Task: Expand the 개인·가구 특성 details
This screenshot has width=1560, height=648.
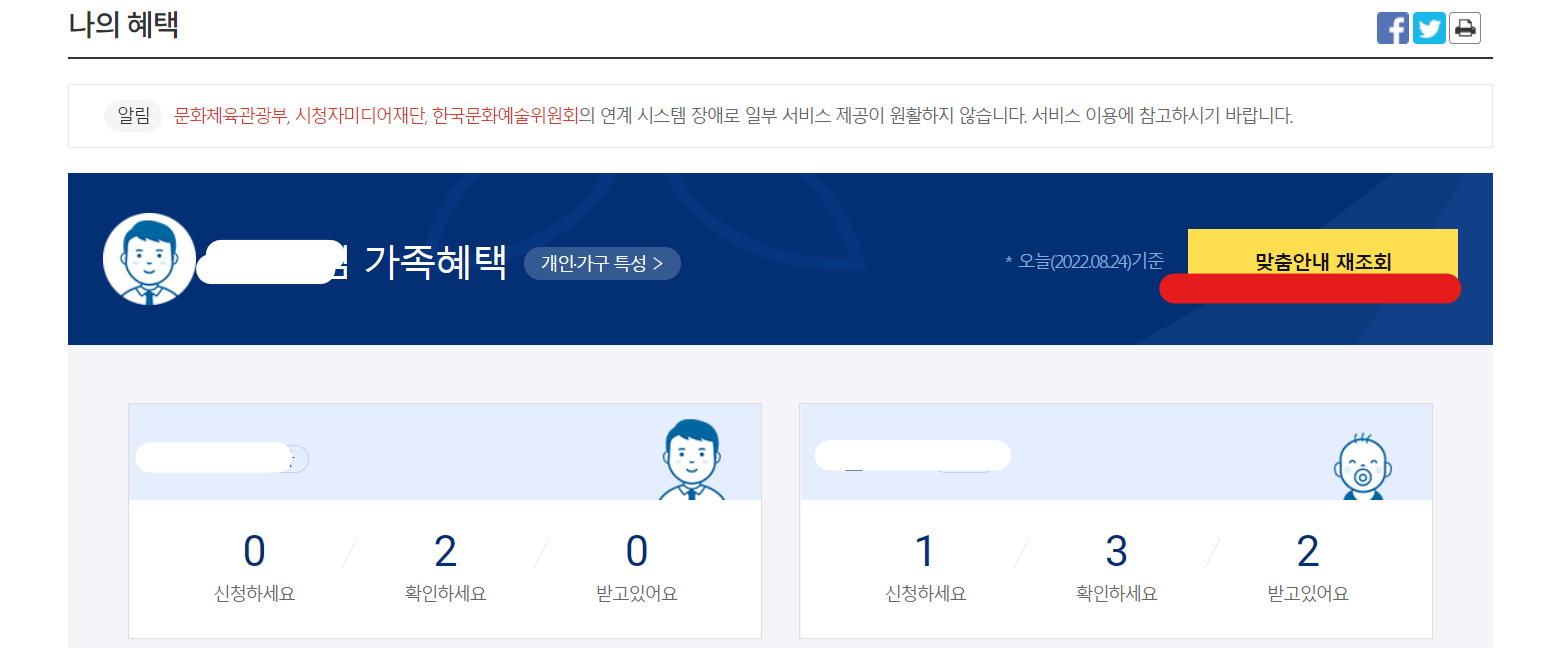Action: [602, 264]
